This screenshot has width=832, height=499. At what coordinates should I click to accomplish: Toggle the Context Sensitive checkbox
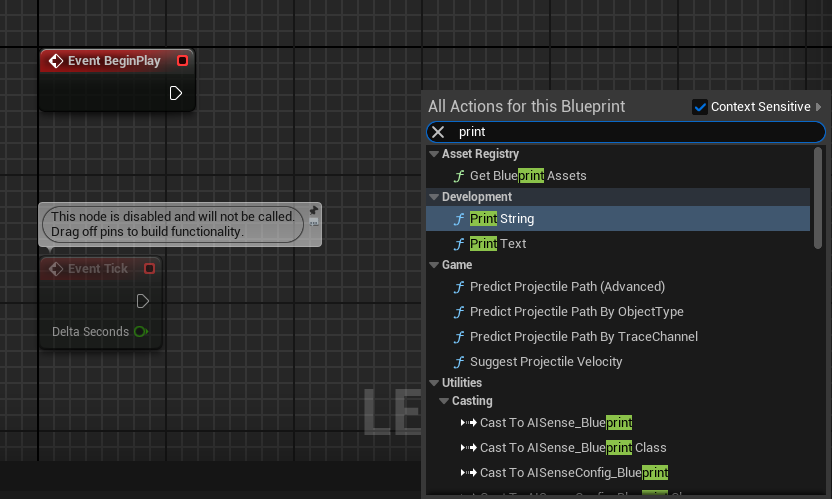[700, 107]
